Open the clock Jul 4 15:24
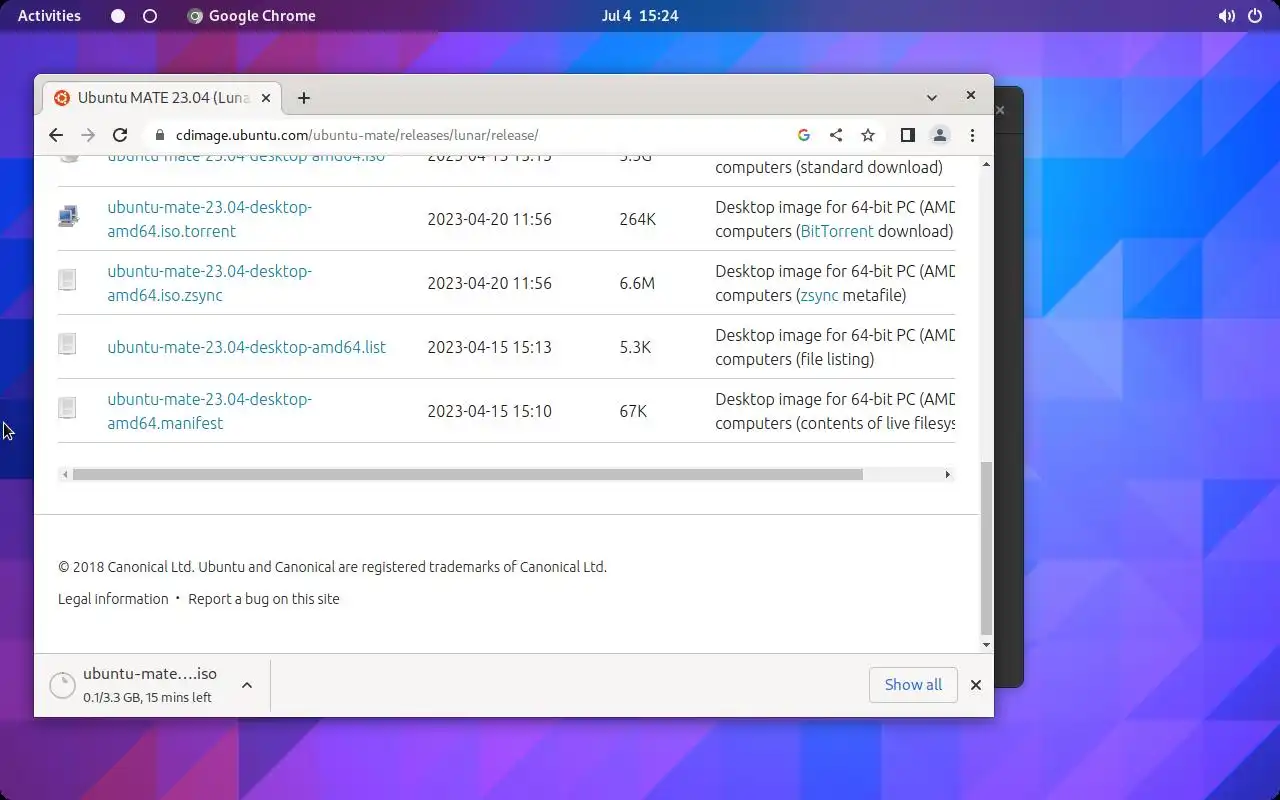Viewport: 1280px width, 800px height. pos(640,16)
